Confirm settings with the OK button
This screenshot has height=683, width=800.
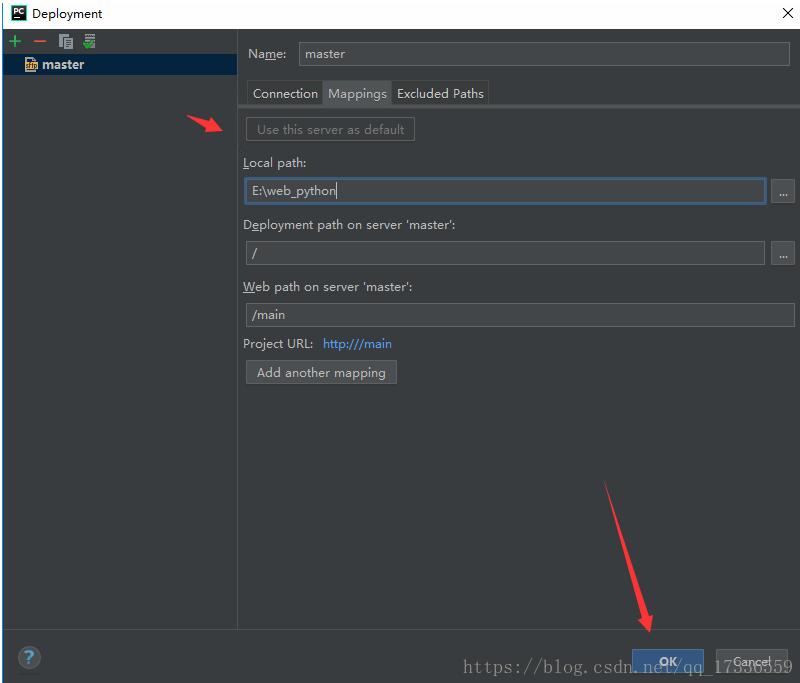coord(668,661)
